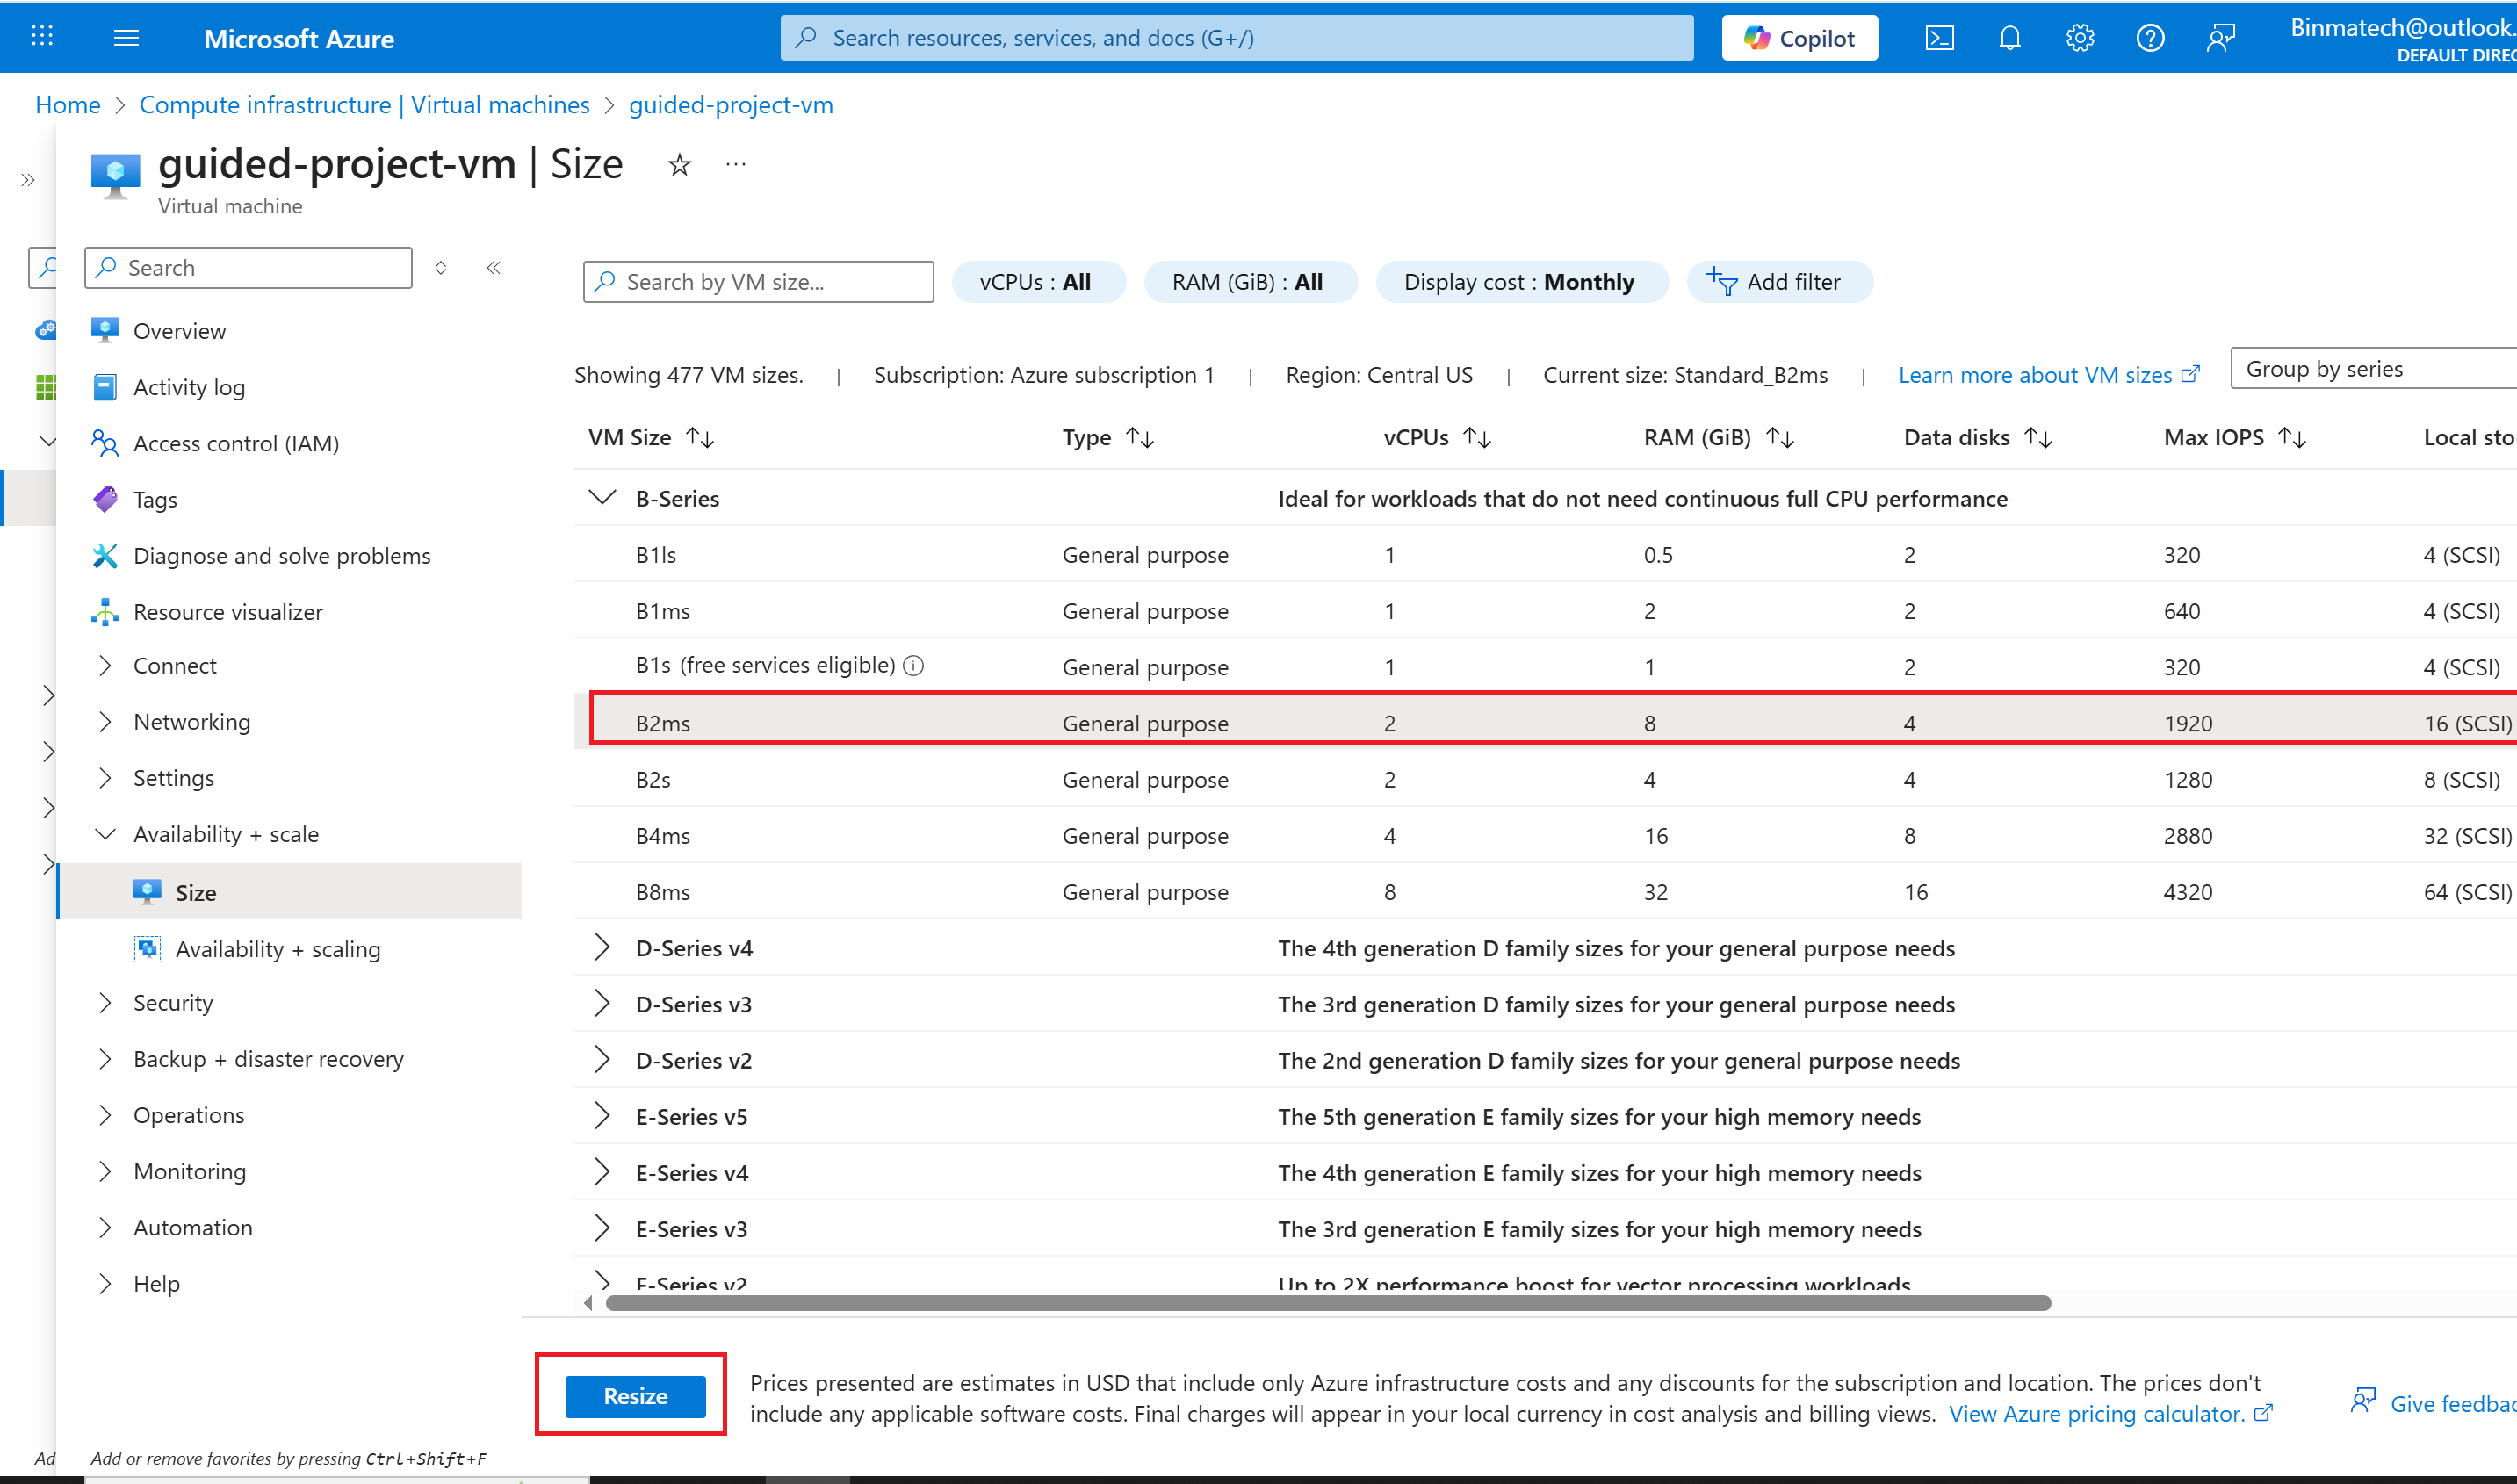
Task: Collapse the sidebar with double-chevron icon
Action: (494, 268)
